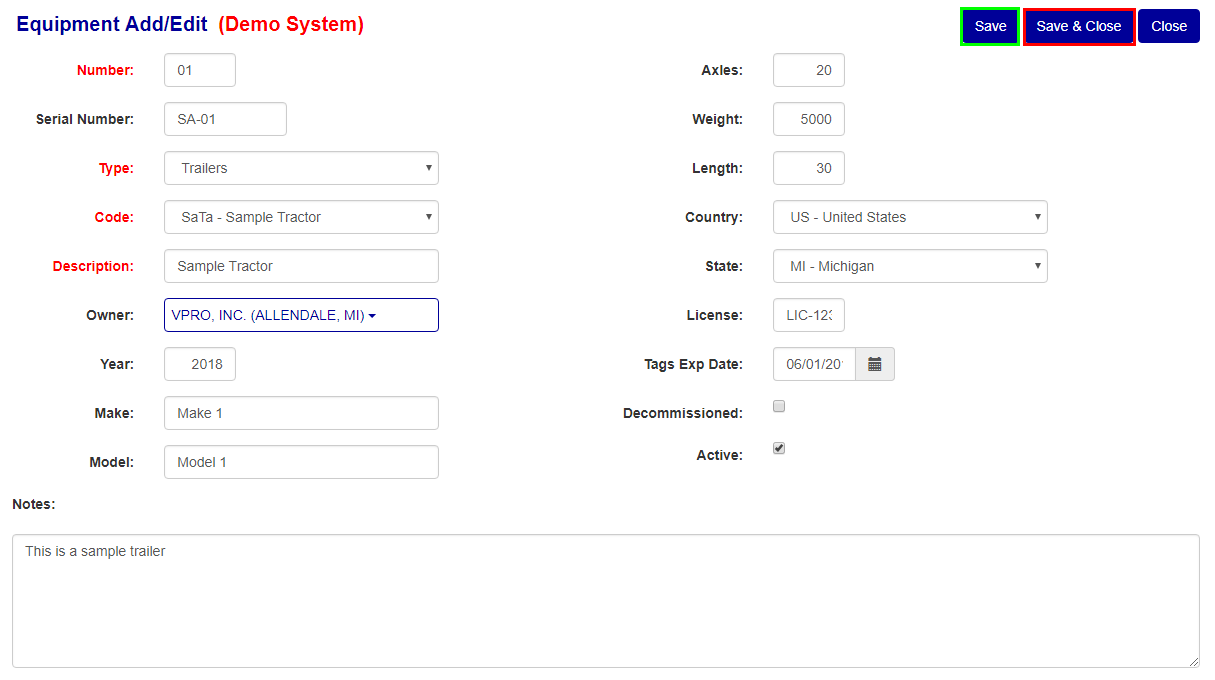Open the Type dropdown showing Trailers

301,168
